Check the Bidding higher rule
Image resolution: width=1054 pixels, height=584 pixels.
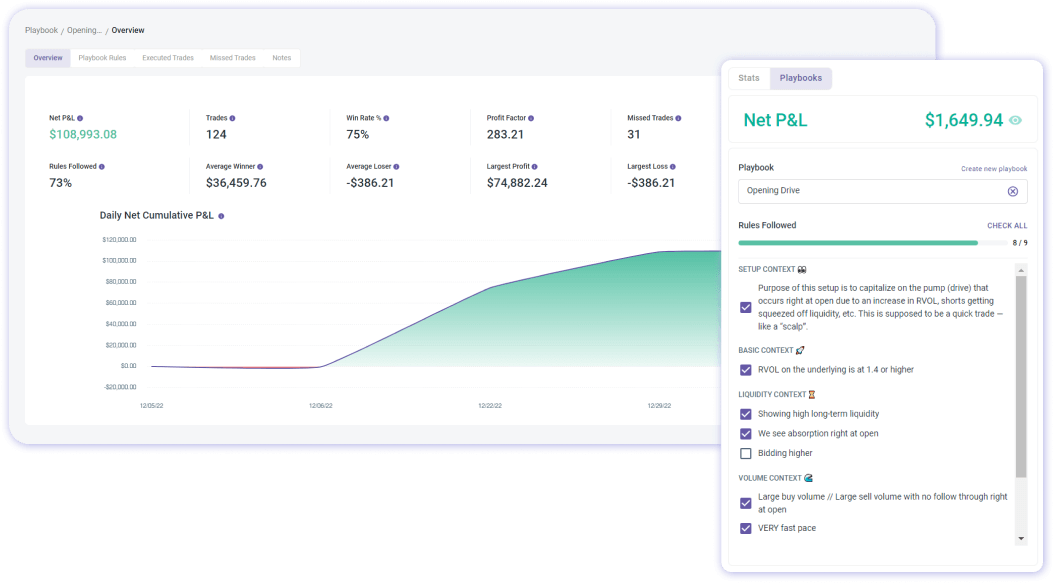745,453
